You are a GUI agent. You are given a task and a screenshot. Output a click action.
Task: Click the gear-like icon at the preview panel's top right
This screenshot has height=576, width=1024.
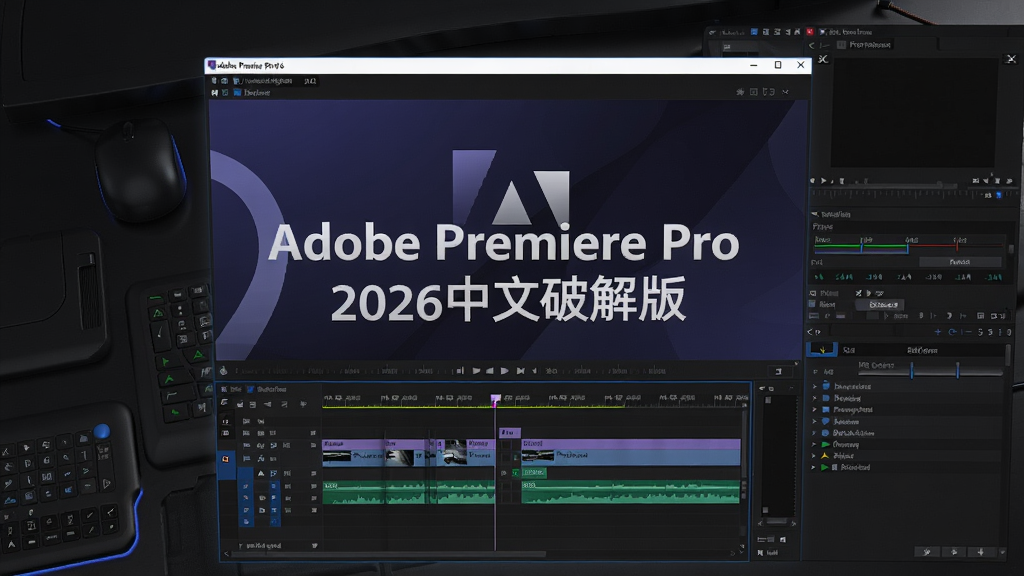point(740,92)
